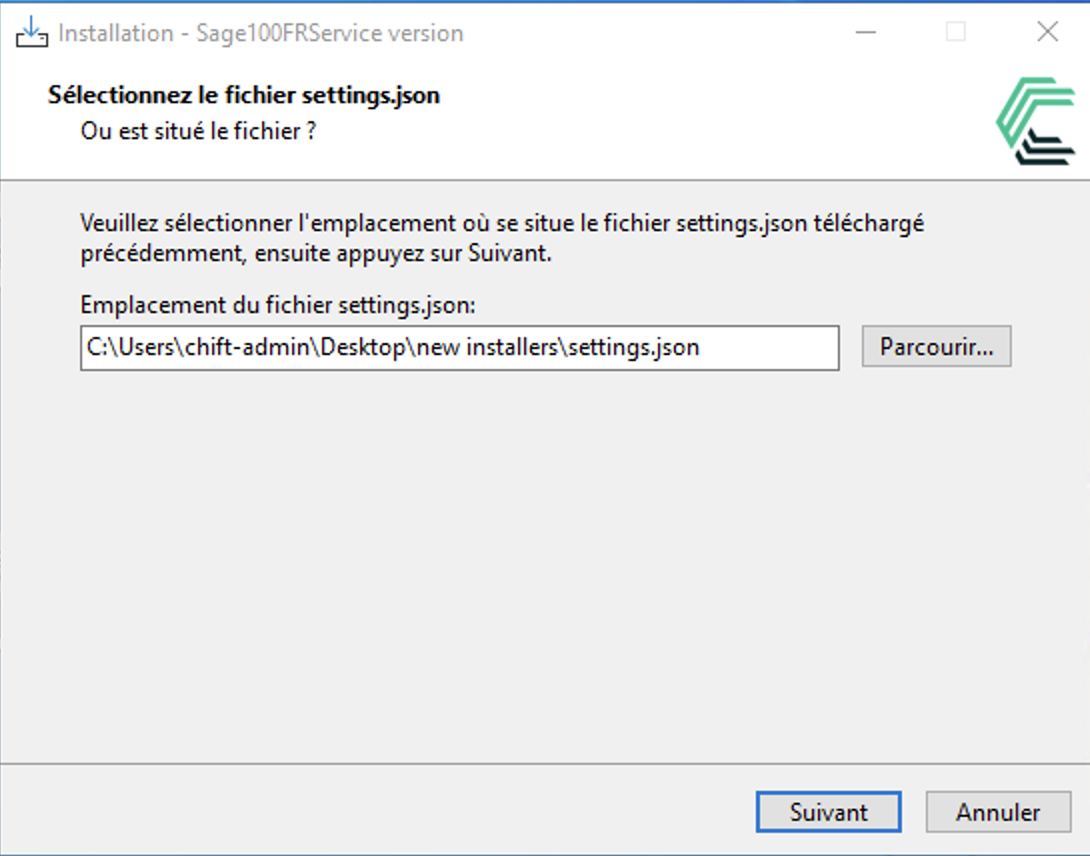Select the 'Sélectionnez le fichier settings.json' heading
Image resolution: width=1090 pixels, height=856 pixels.
coord(243,95)
